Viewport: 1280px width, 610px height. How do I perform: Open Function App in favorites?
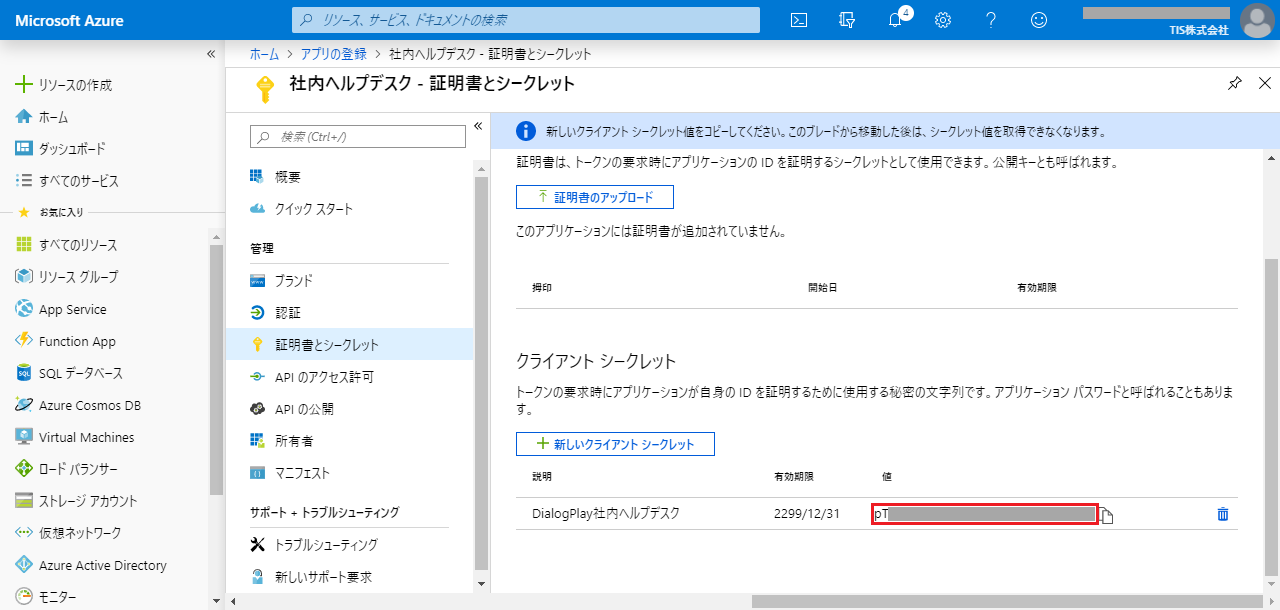click(x=65, y=341)
